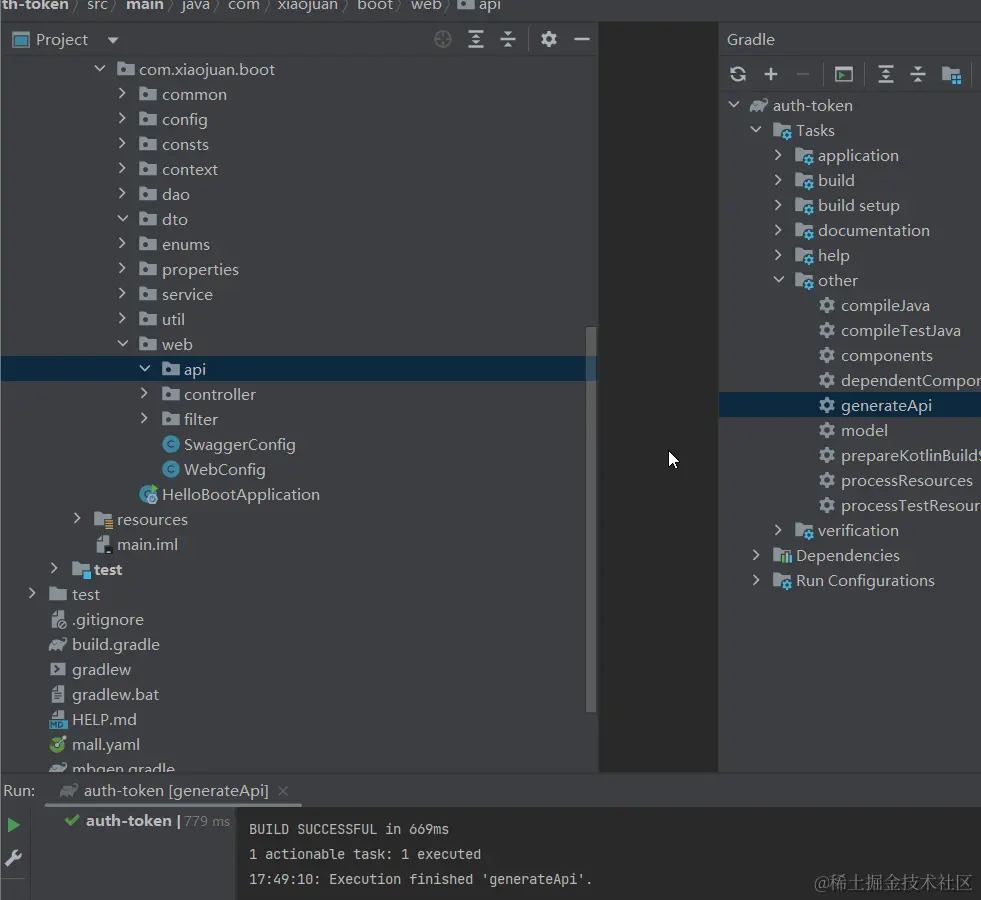Image resolution: width=981 pixels, height=900 pixels.
Task: Close the auth-token run tab
Action: [x=283, y=791]
